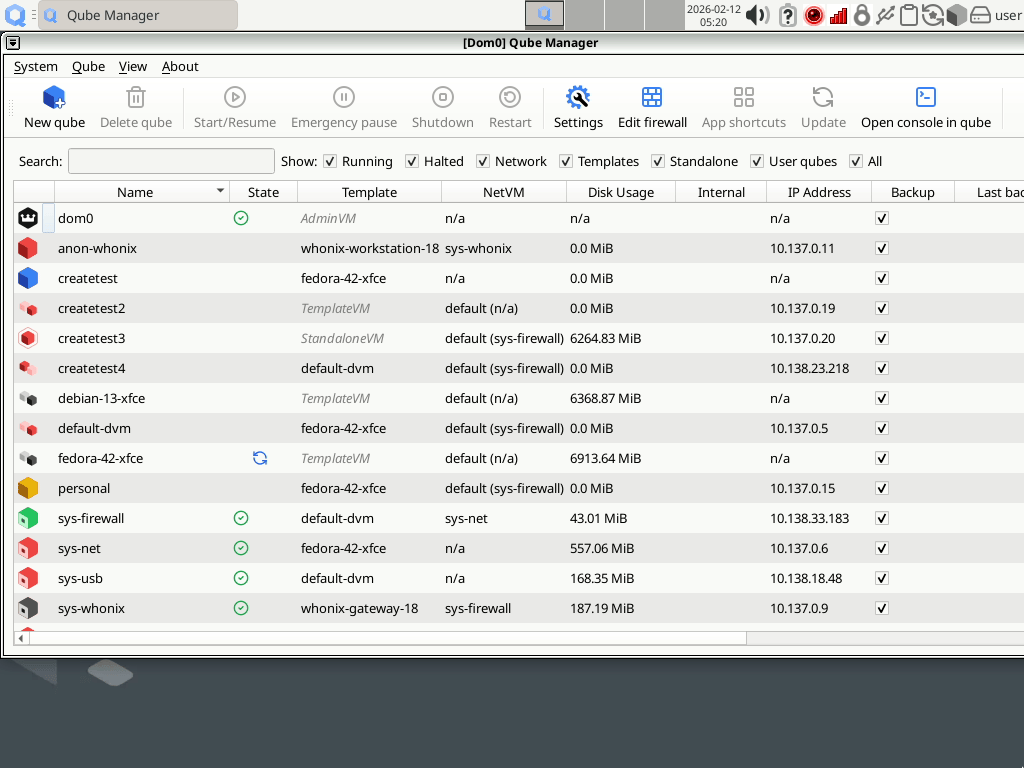Viewport: 1024px width, 768px height.
Task: Uncheck backup checkbox for sys-whonix
Action: pyautogui.click(x=882, y=609)
